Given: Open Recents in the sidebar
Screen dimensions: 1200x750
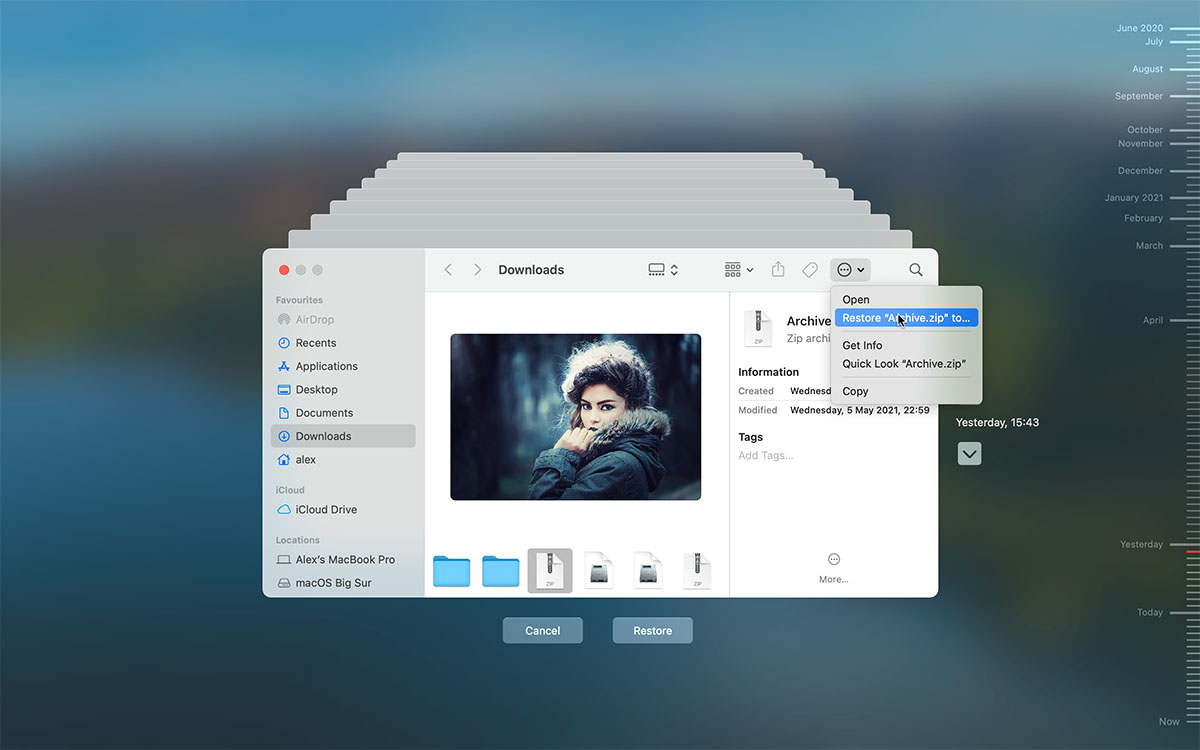Looking at the screenshot, I should [343, 343].
